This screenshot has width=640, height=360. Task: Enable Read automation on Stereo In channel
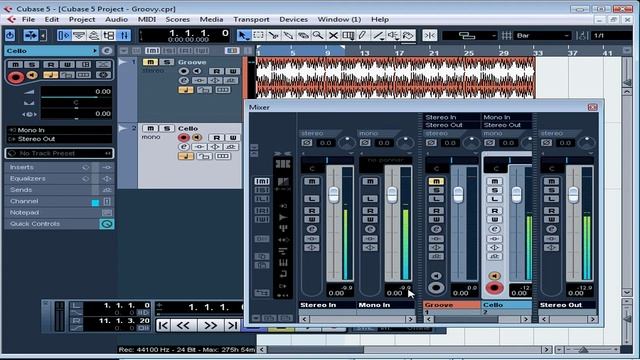coord(312,211)
